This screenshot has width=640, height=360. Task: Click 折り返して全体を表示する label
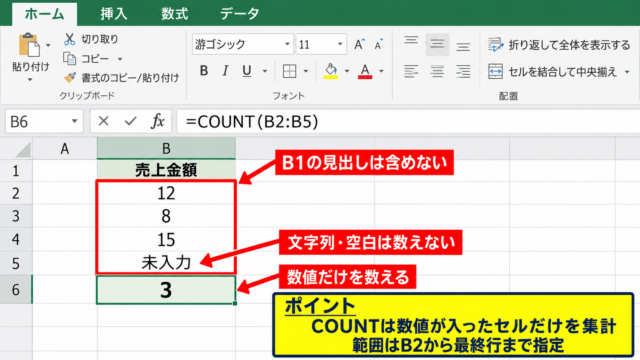(569, 45)
